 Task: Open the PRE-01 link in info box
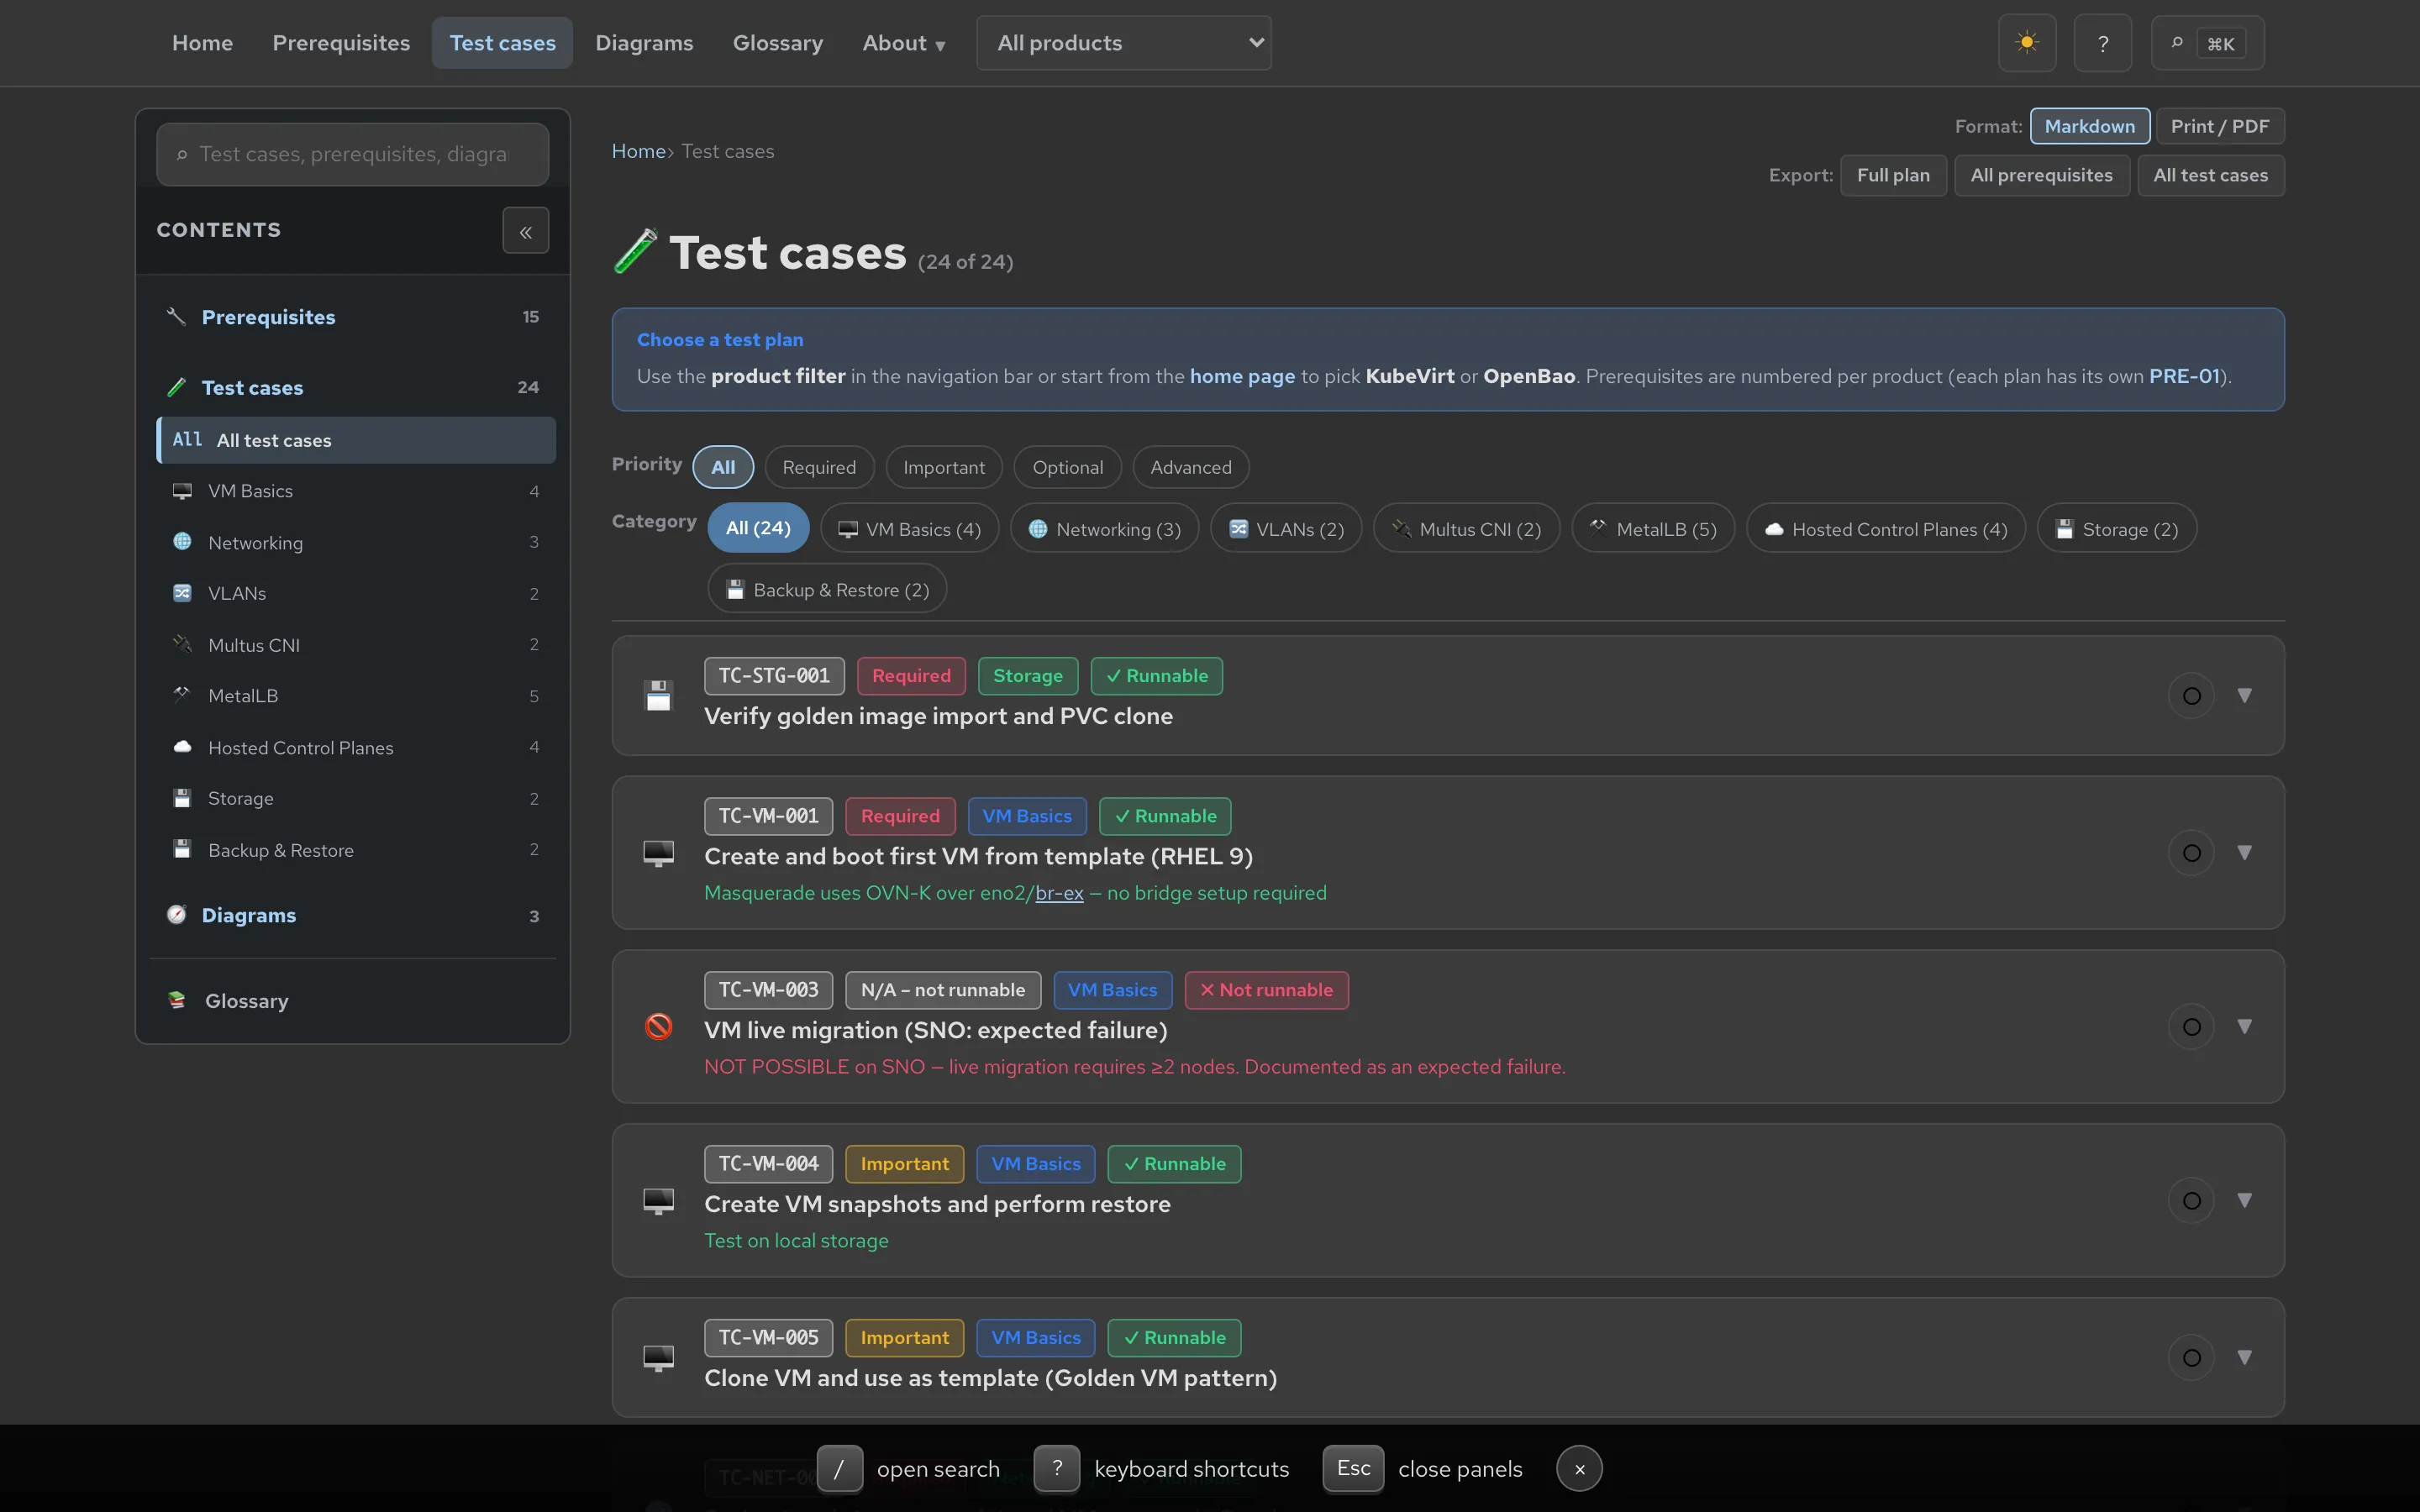point(2184,376)
